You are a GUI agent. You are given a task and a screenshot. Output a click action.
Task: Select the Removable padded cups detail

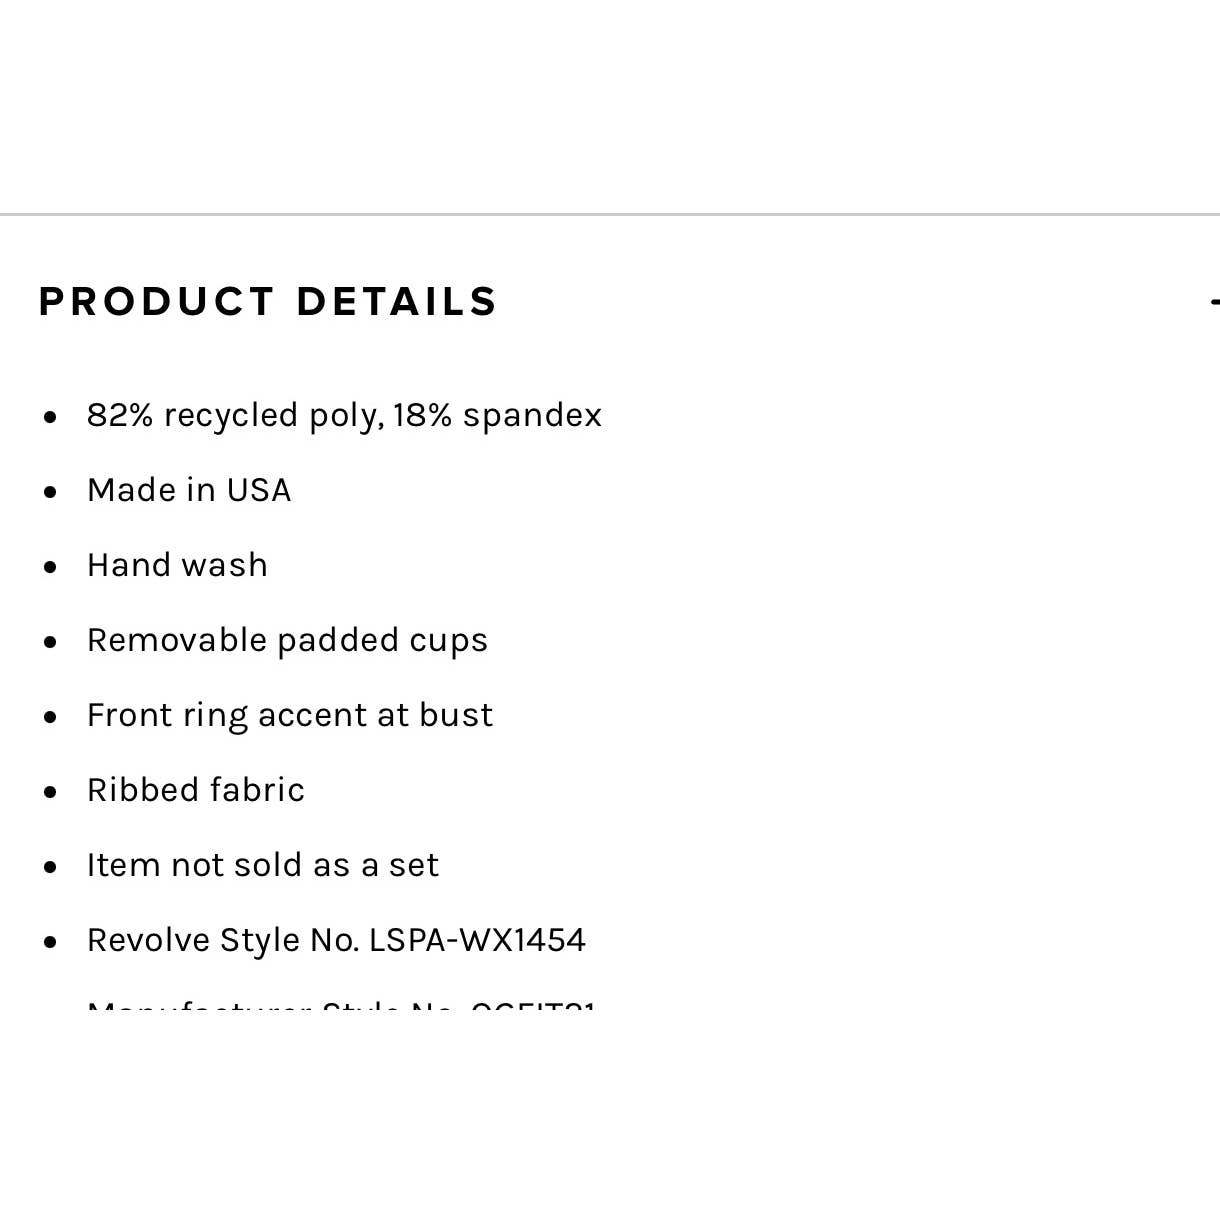point(287,640)
